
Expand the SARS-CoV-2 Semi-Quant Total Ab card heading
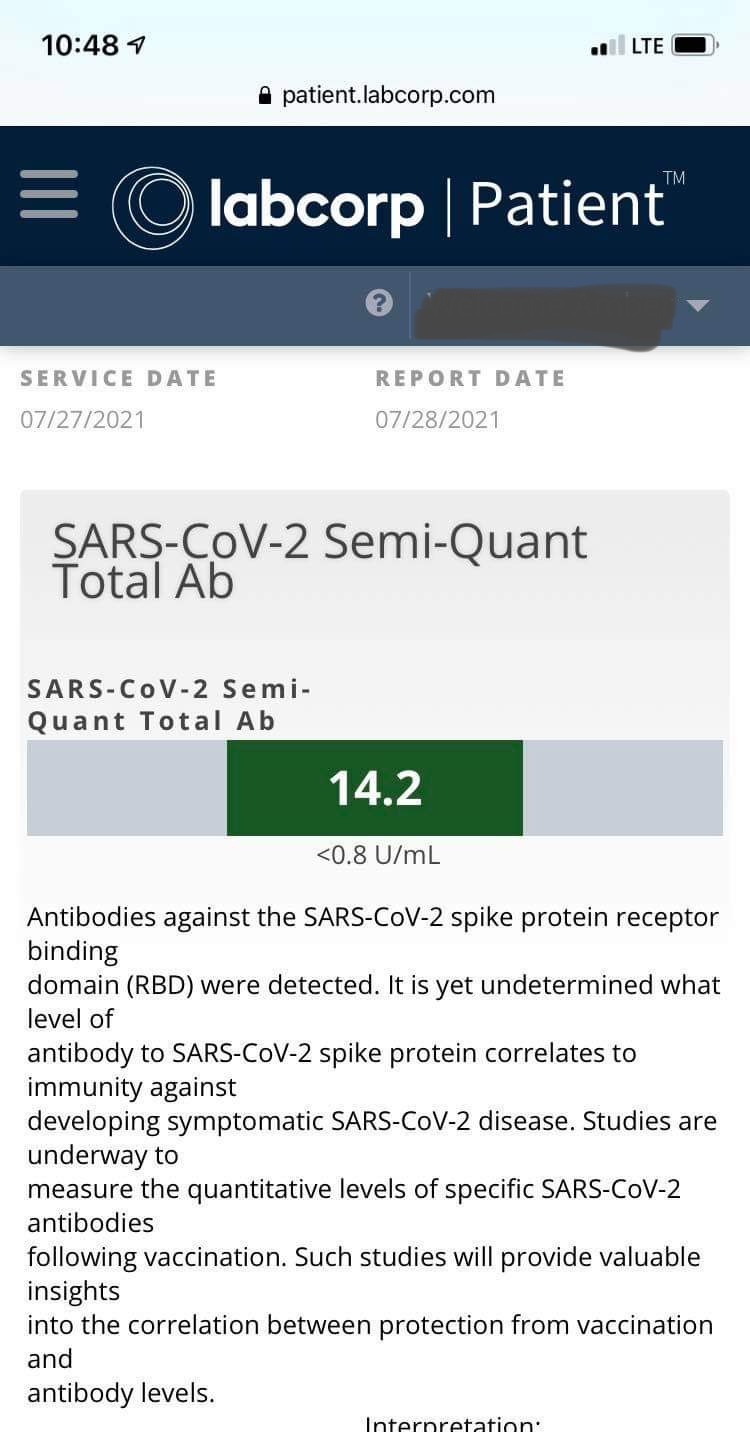point(320,560)
